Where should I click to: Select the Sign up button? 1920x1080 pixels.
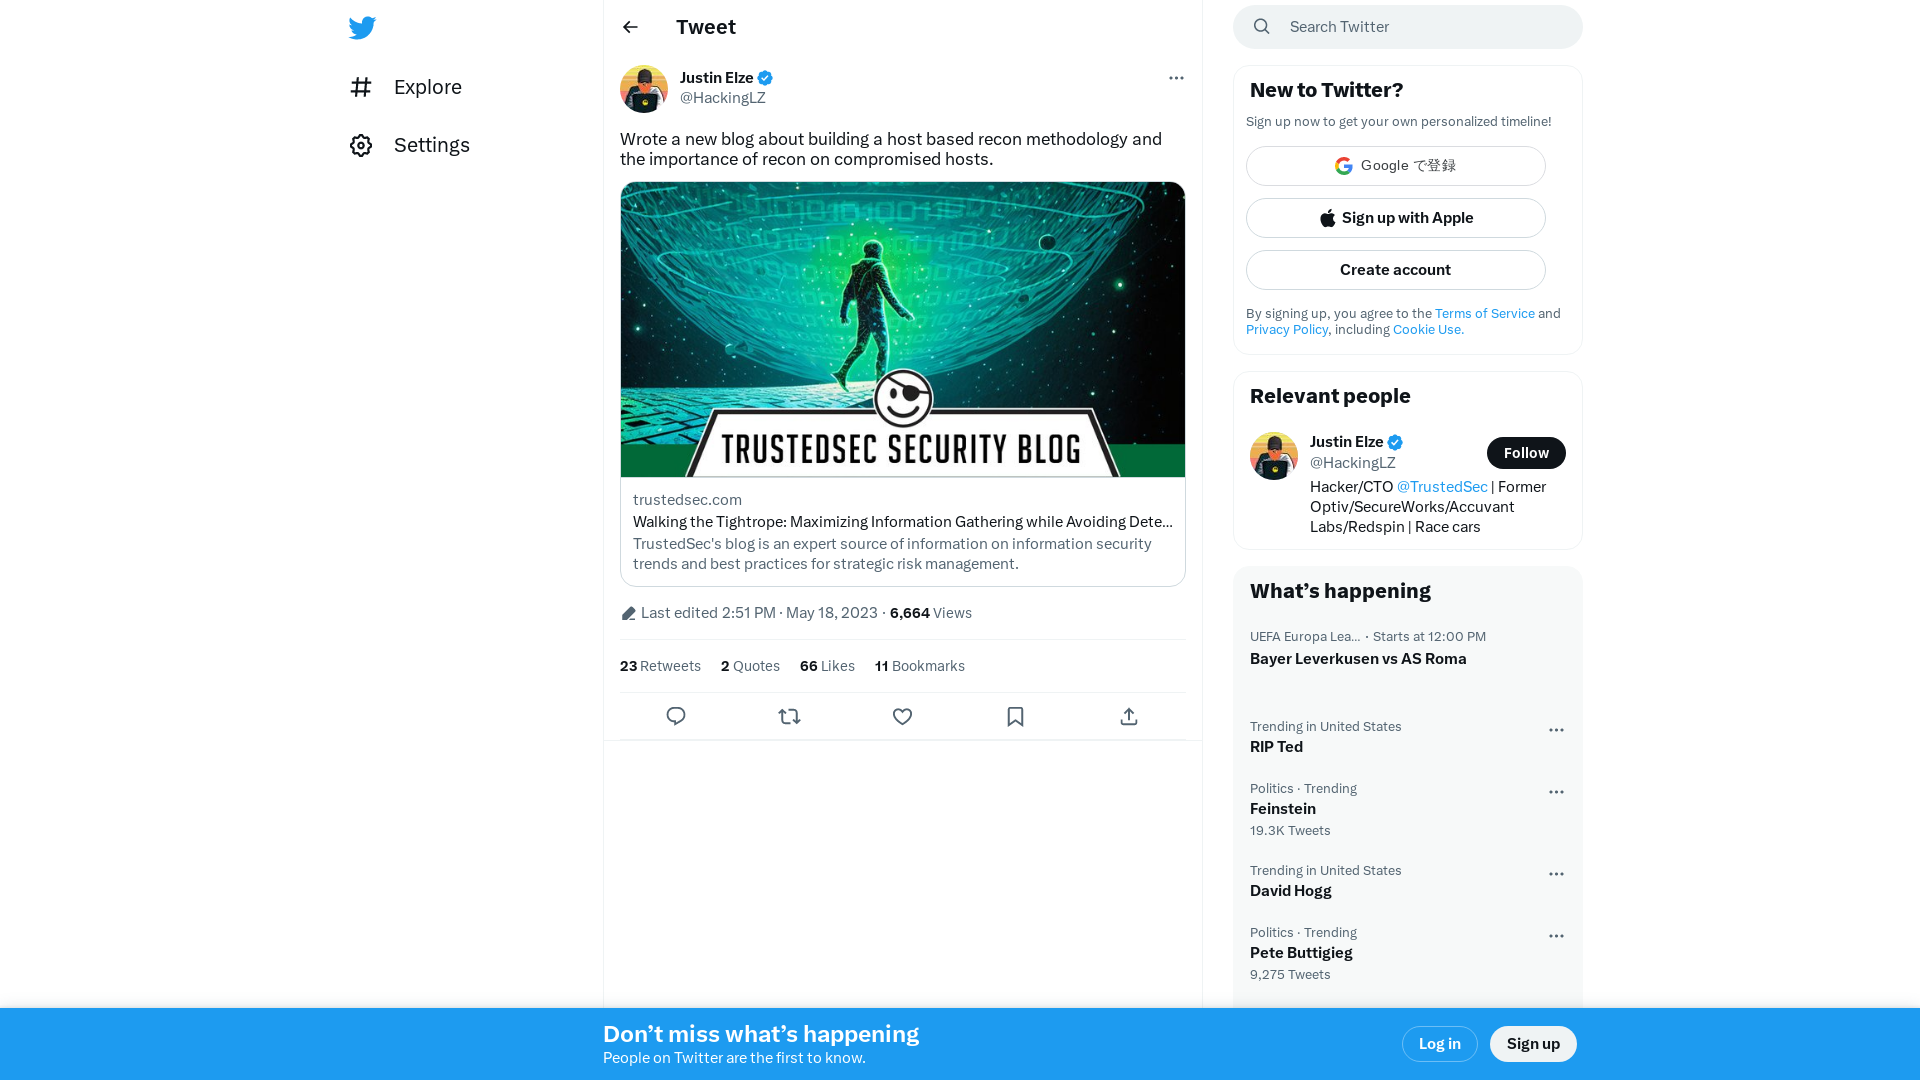point(1534,1043)
